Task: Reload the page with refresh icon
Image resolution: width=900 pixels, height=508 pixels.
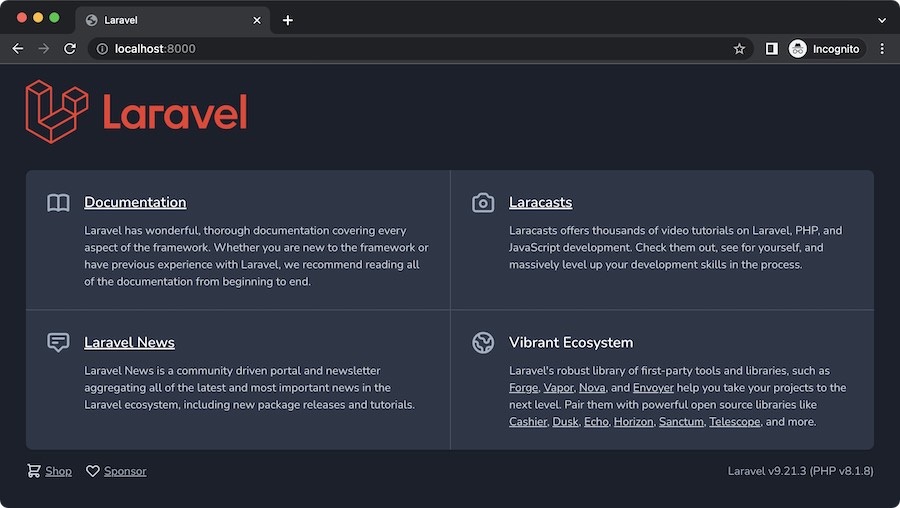Action: click(x=70, y=49)
